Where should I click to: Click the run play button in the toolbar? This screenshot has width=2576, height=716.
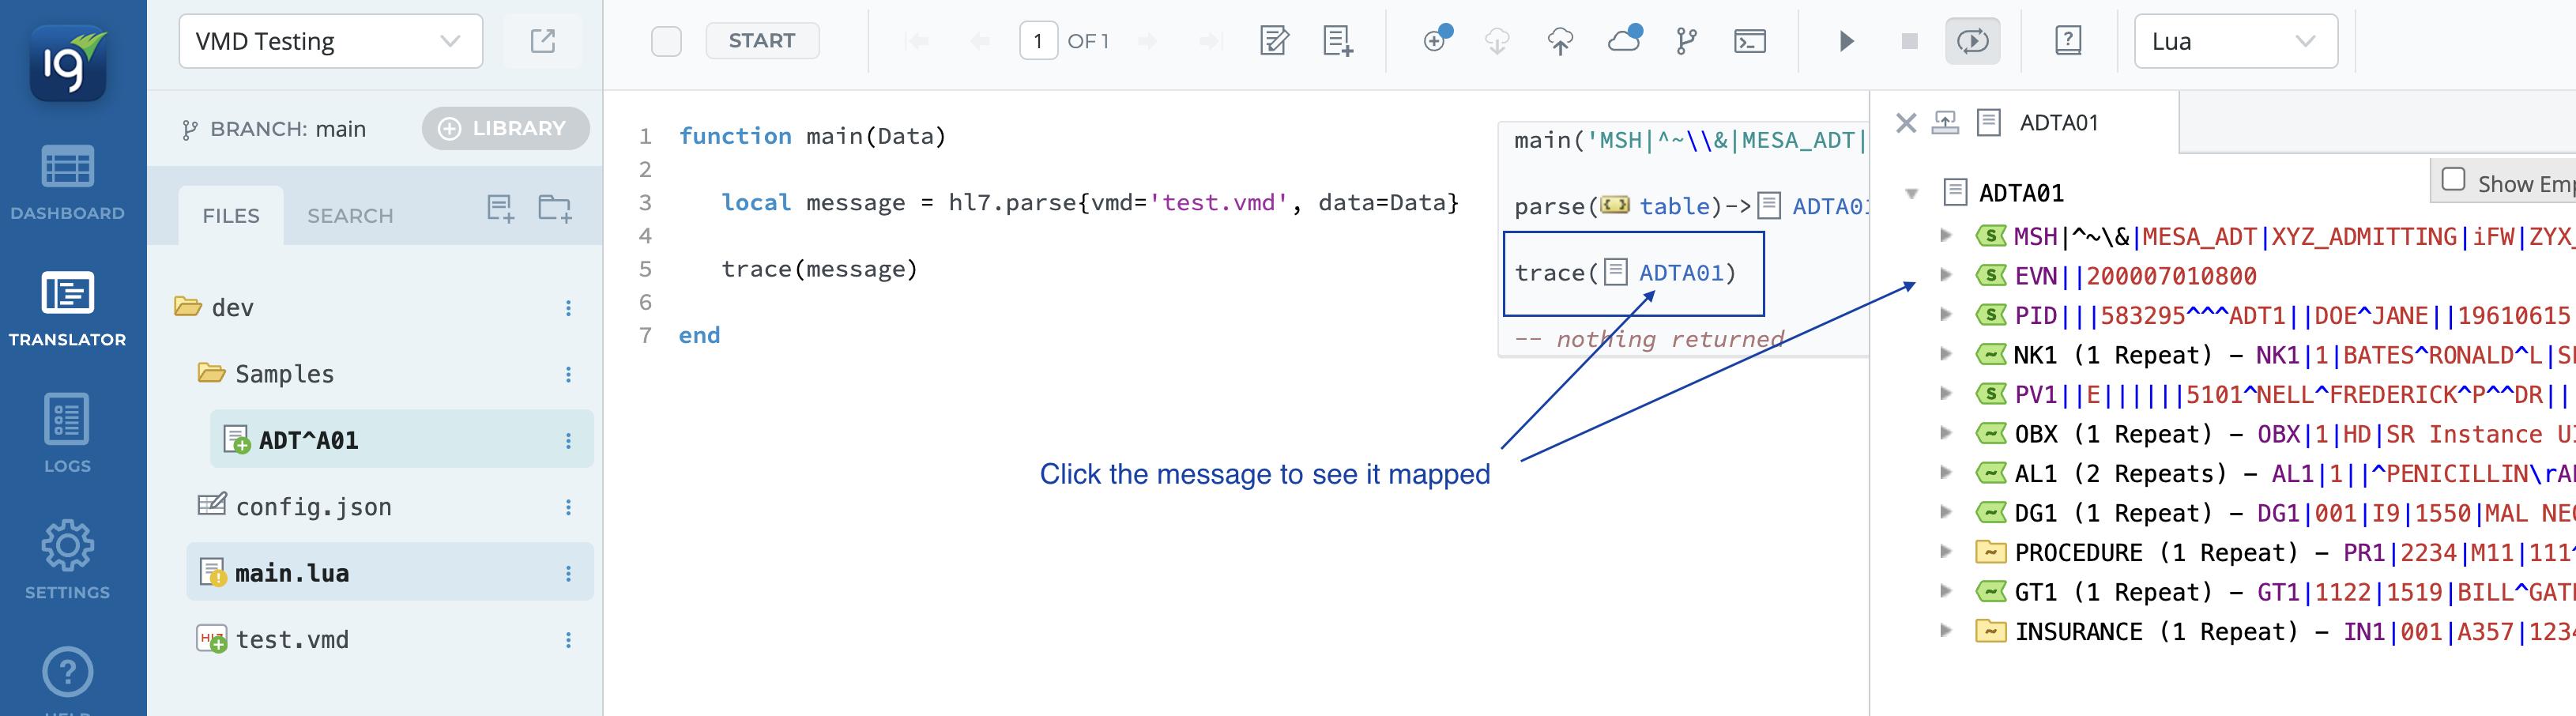[1846, 41]
